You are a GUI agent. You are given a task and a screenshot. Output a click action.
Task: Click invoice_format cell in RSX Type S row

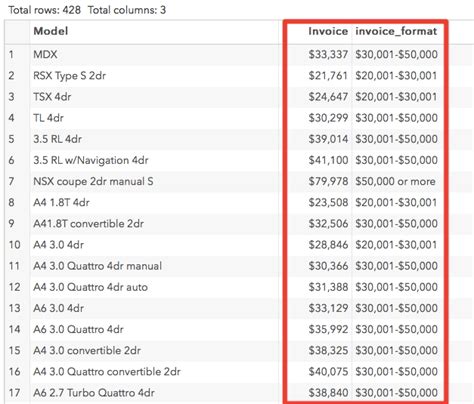(396, 76)
